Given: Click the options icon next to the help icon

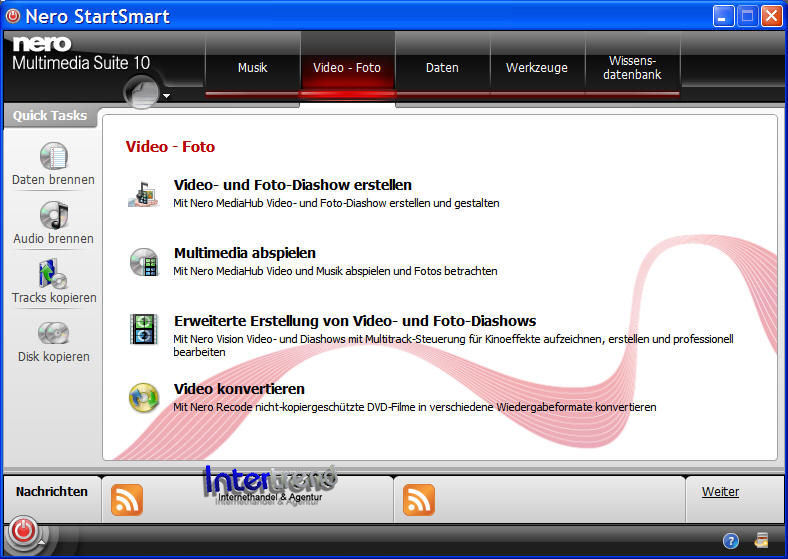Looking at the screenshot, I should 761,540.
